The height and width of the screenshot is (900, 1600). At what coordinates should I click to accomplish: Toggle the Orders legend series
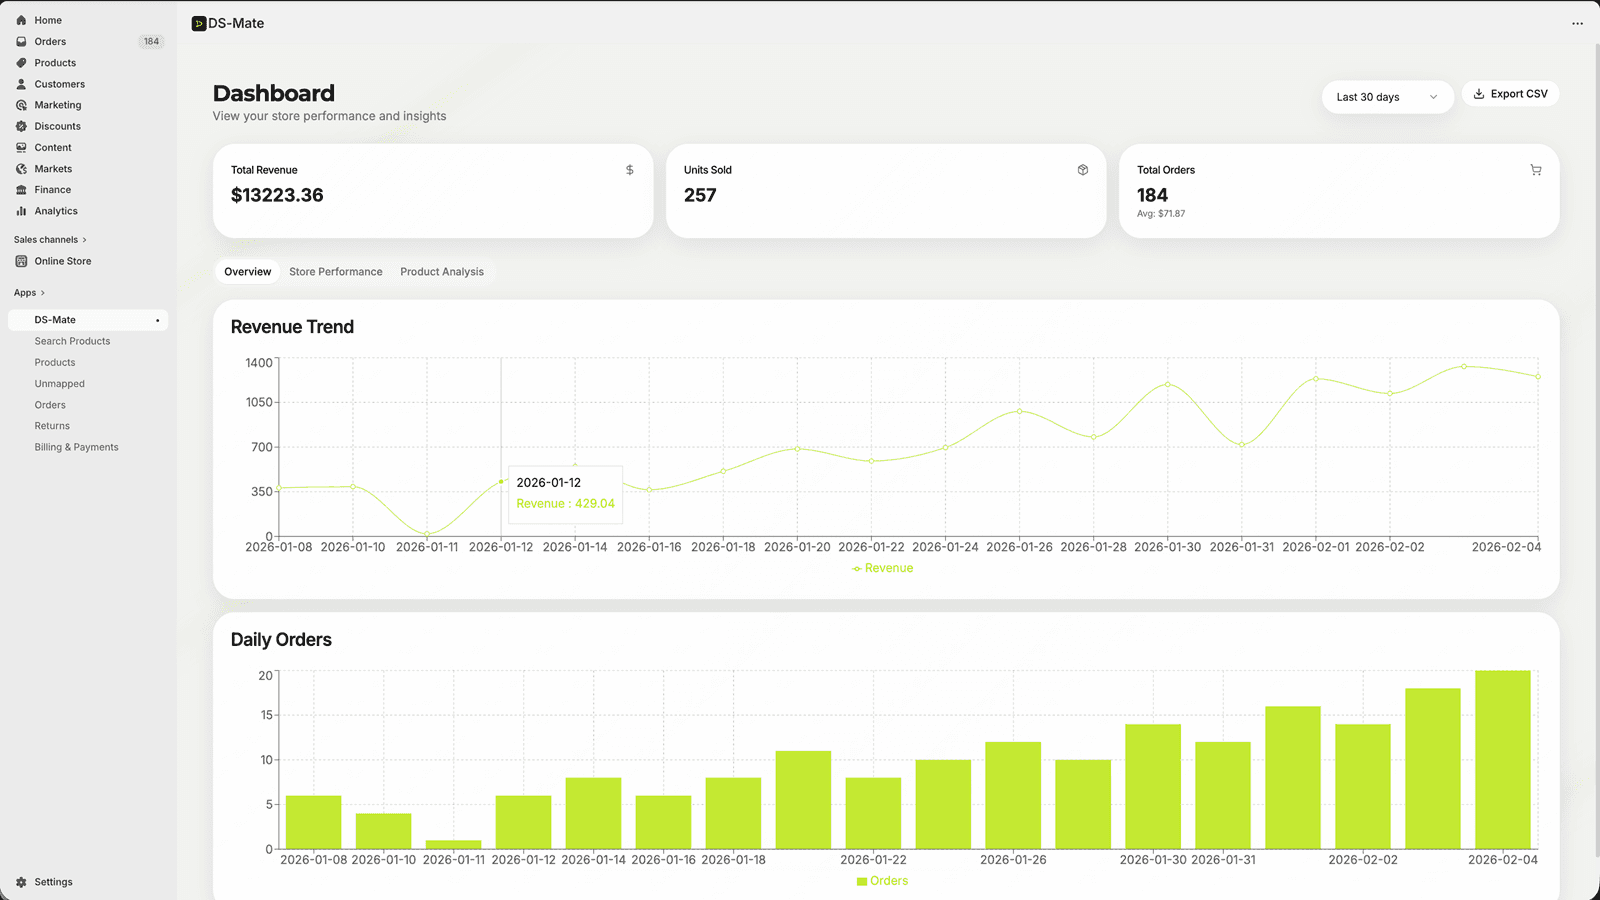point(882,881)
